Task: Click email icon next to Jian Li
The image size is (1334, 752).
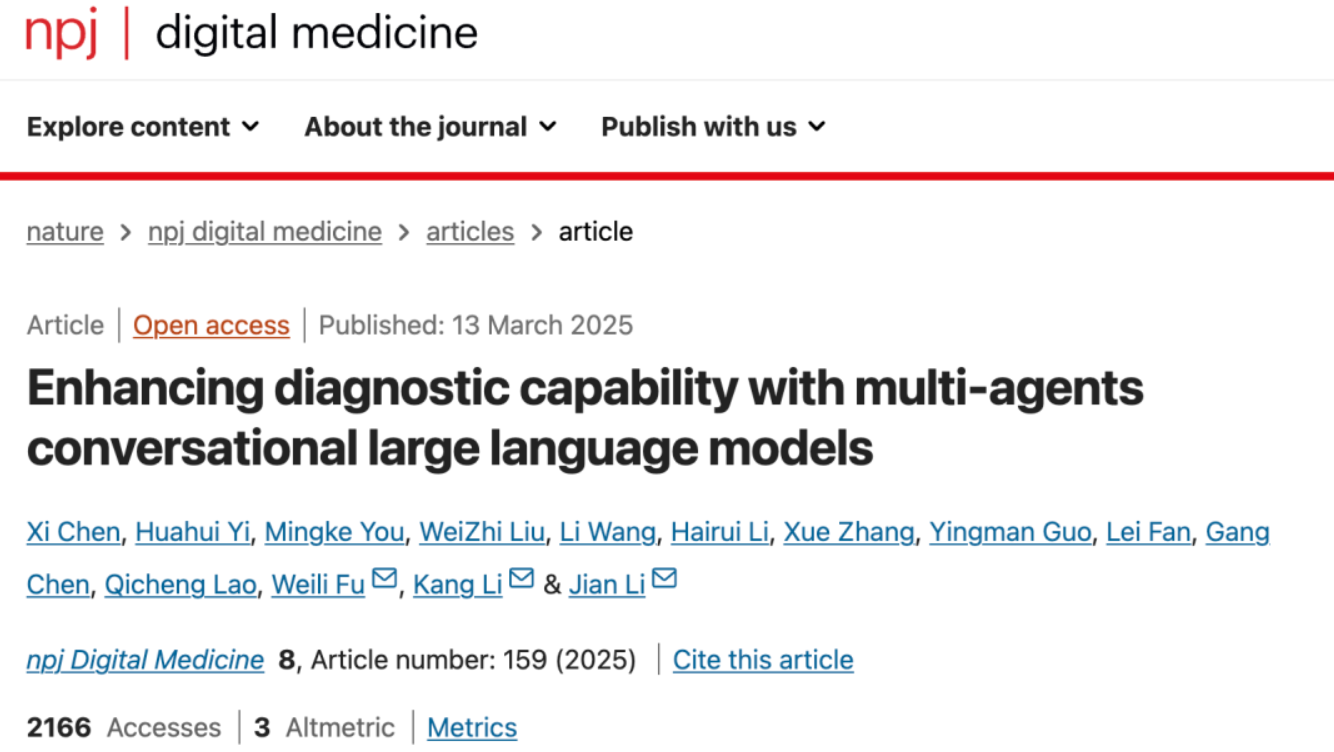Action: point(664,579)
